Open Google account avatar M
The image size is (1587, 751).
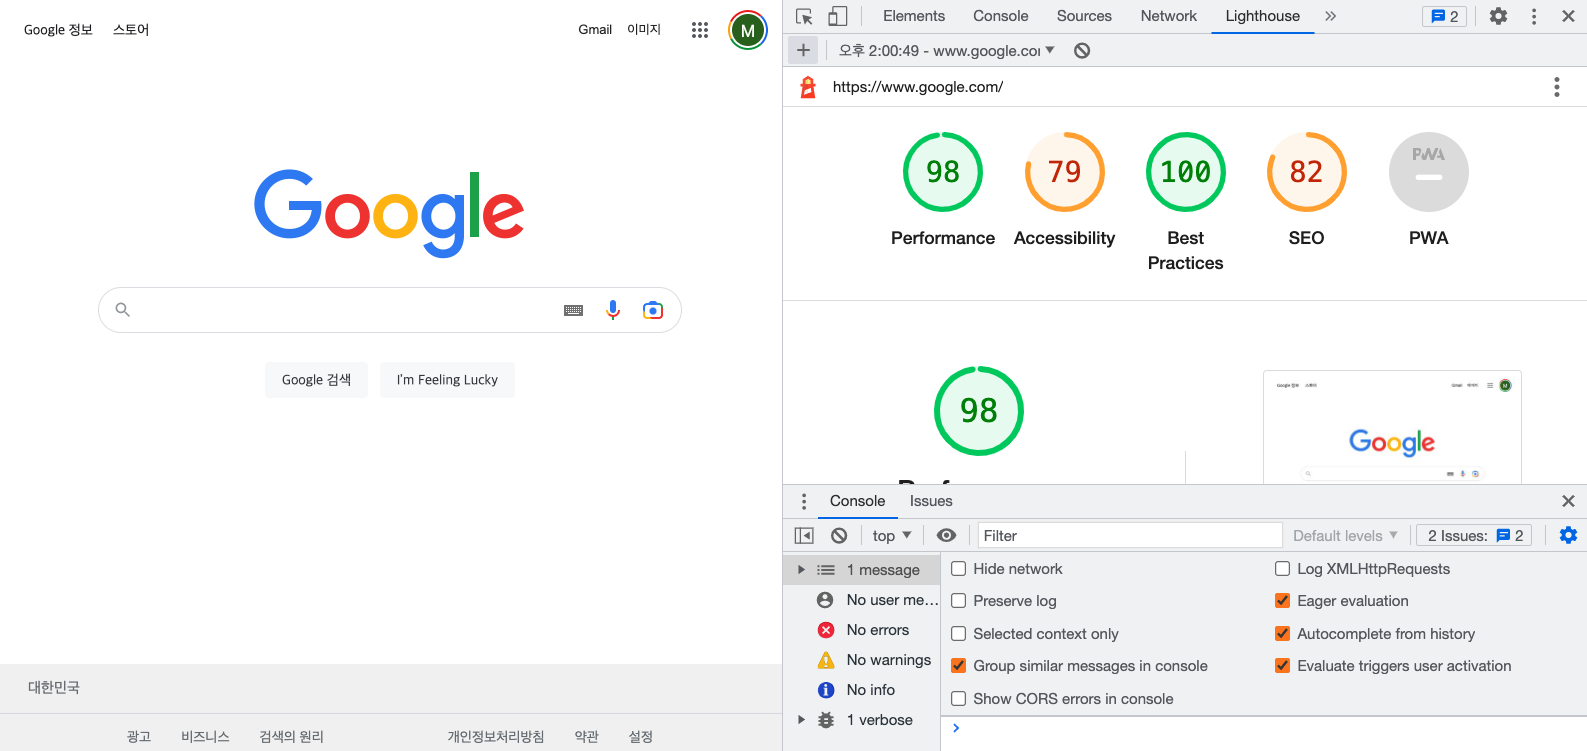point(748,30)
